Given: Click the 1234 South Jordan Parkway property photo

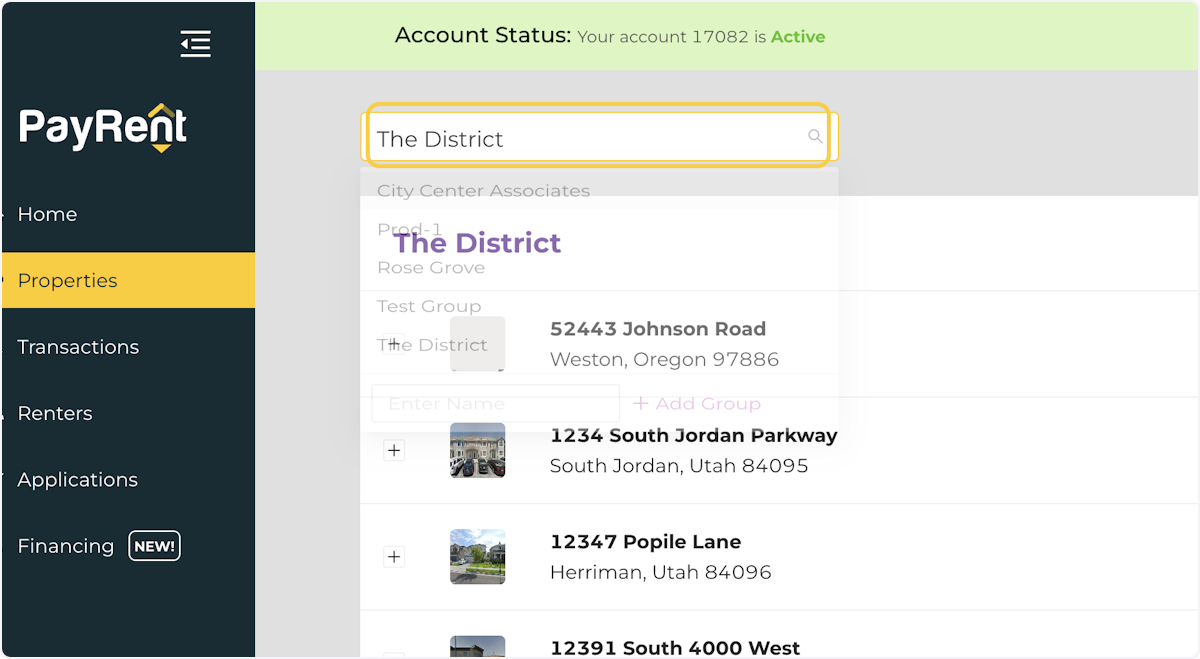Looking at the screenshot, I should click(x=477, y=450).
